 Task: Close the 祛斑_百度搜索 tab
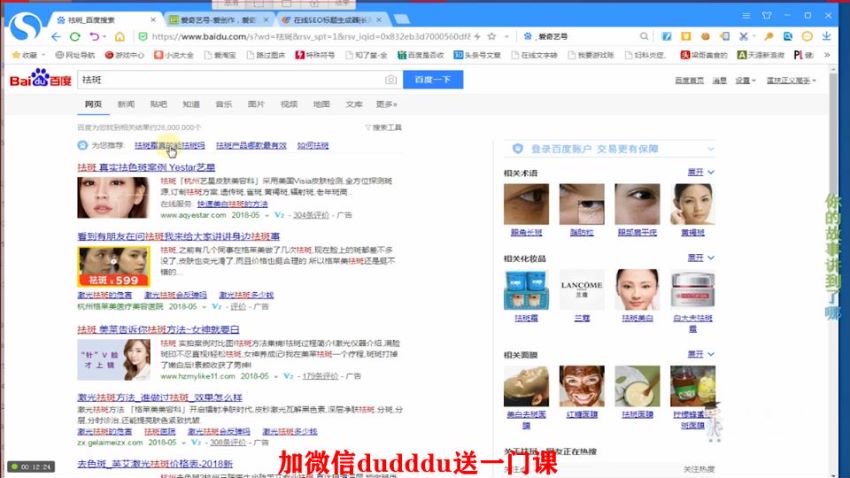(153, 20)
